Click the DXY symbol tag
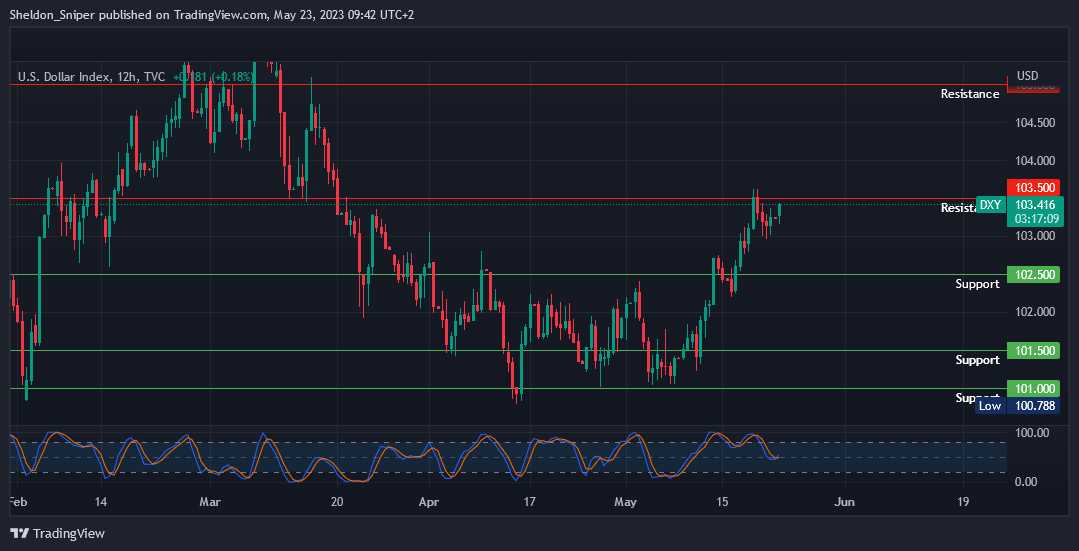The image size is (1079, 551). pos(990,204)
